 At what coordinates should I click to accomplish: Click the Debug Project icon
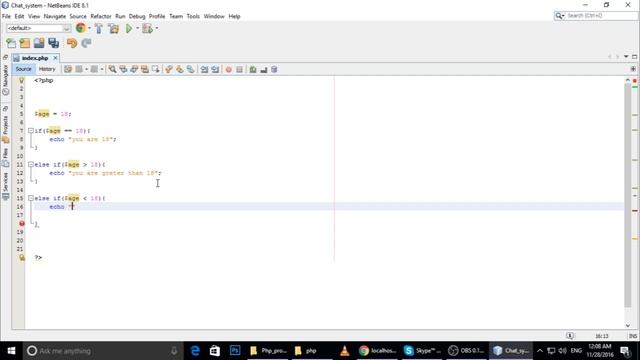147,28
